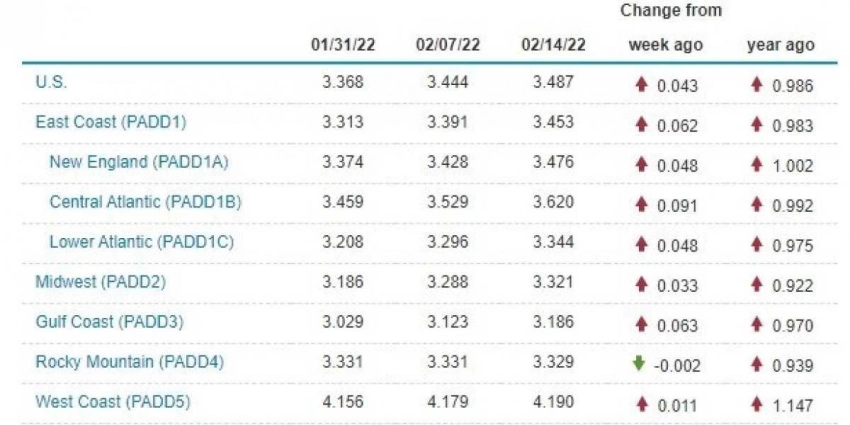Open the East Coast (PADD1) link
Screen dimensions: 850x425
pyautogui.click(x=111, y=122)
